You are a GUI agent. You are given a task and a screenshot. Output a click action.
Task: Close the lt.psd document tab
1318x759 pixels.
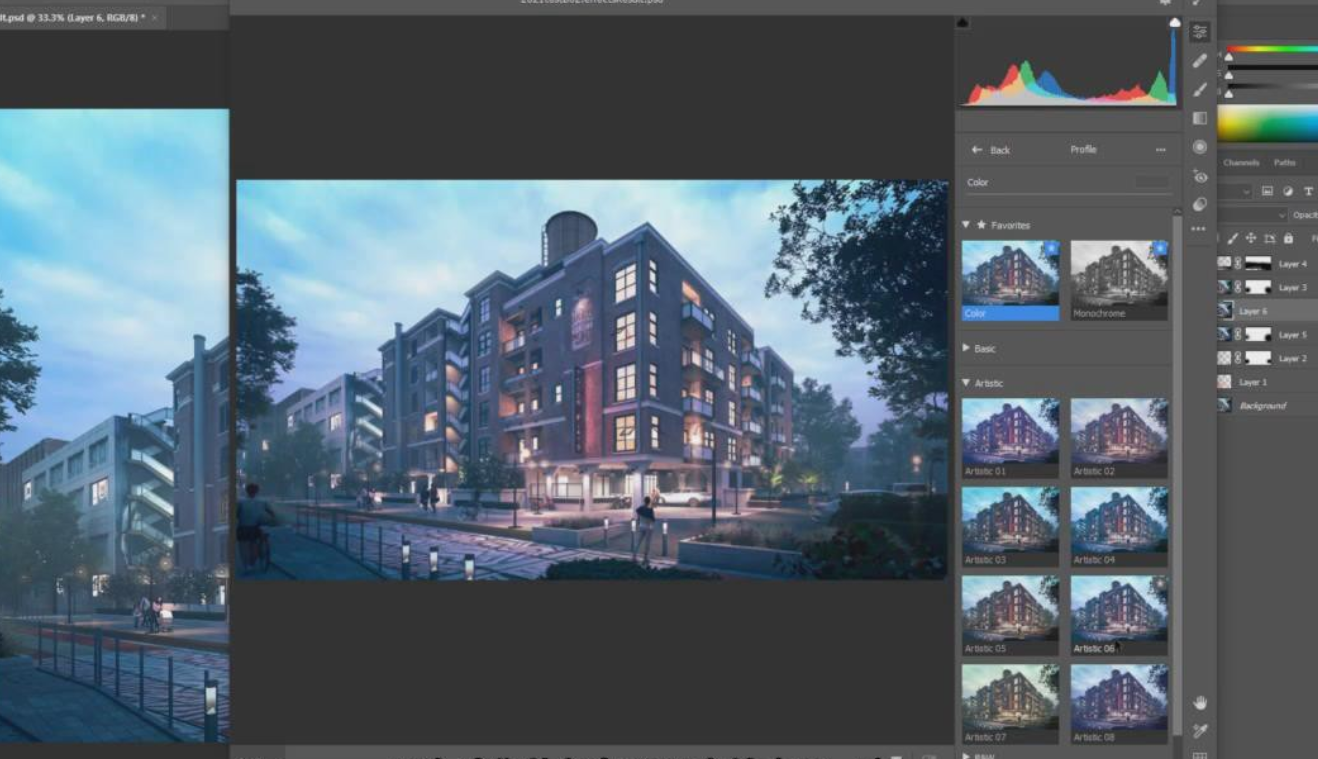click(x=155, y=18)
